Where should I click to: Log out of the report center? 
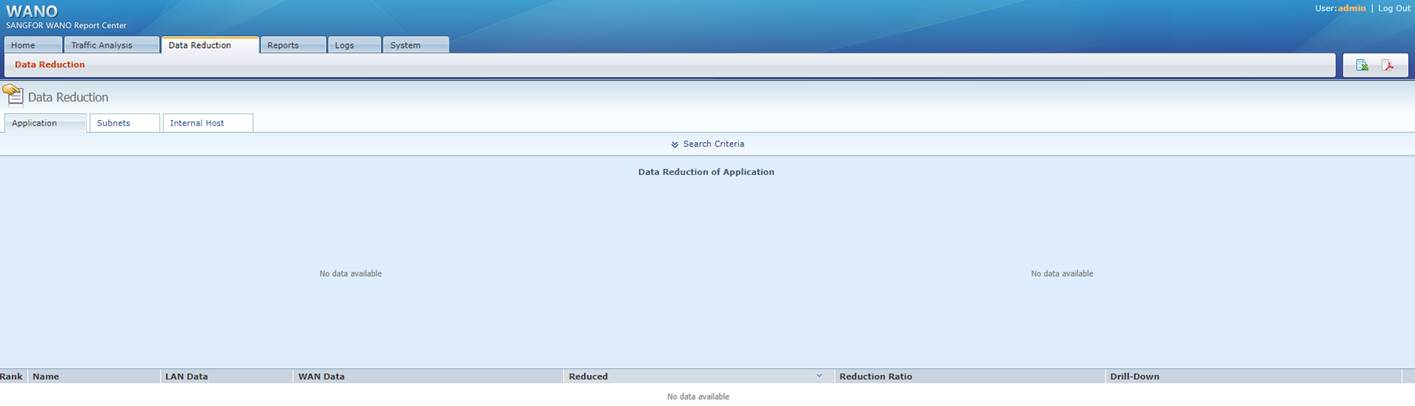1394,8
